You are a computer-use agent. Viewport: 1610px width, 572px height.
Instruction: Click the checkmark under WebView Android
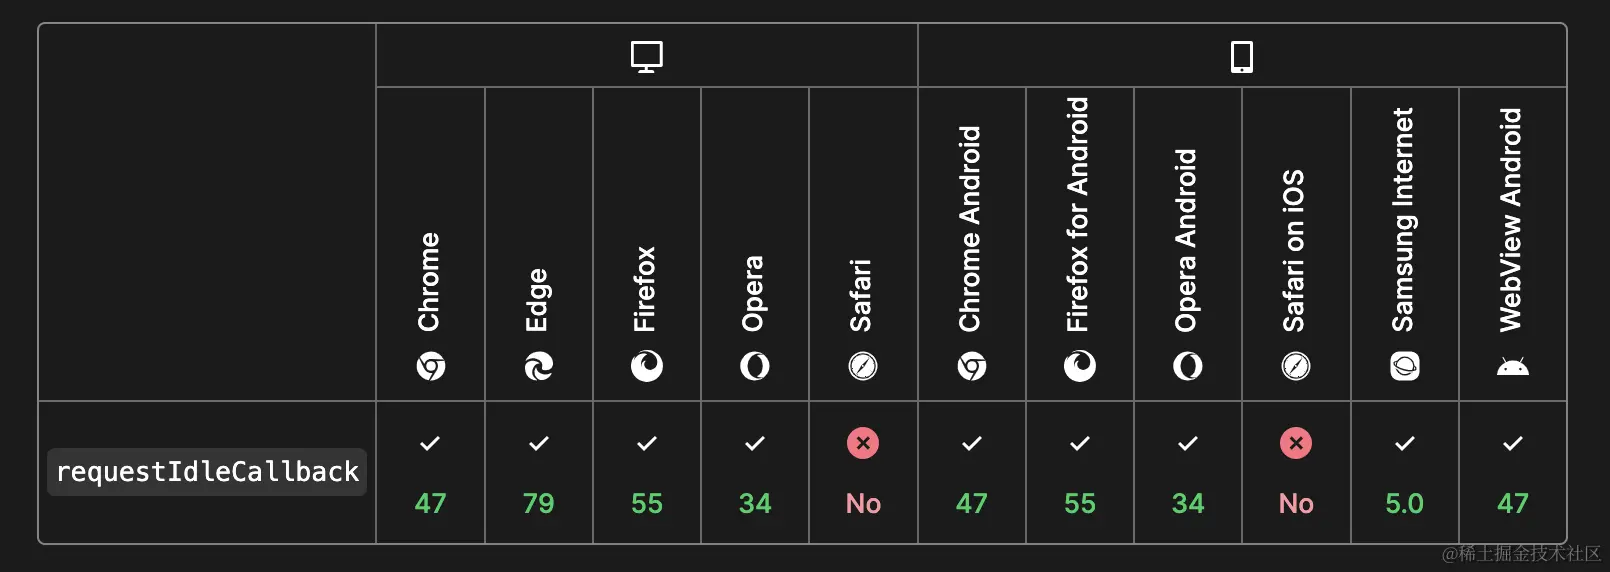1513,443
